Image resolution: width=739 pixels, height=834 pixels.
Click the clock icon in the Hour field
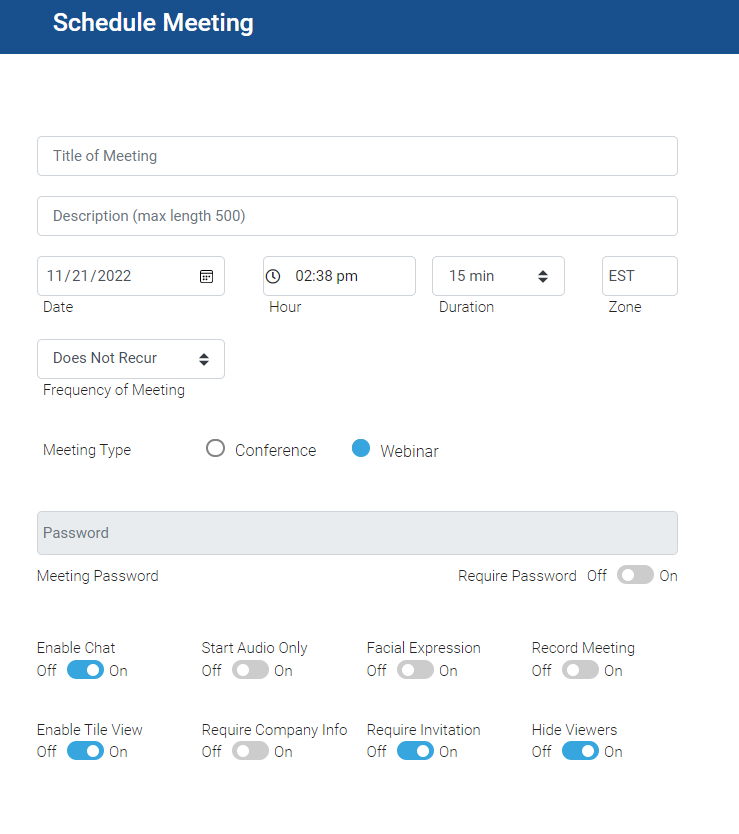pos(272,275)
